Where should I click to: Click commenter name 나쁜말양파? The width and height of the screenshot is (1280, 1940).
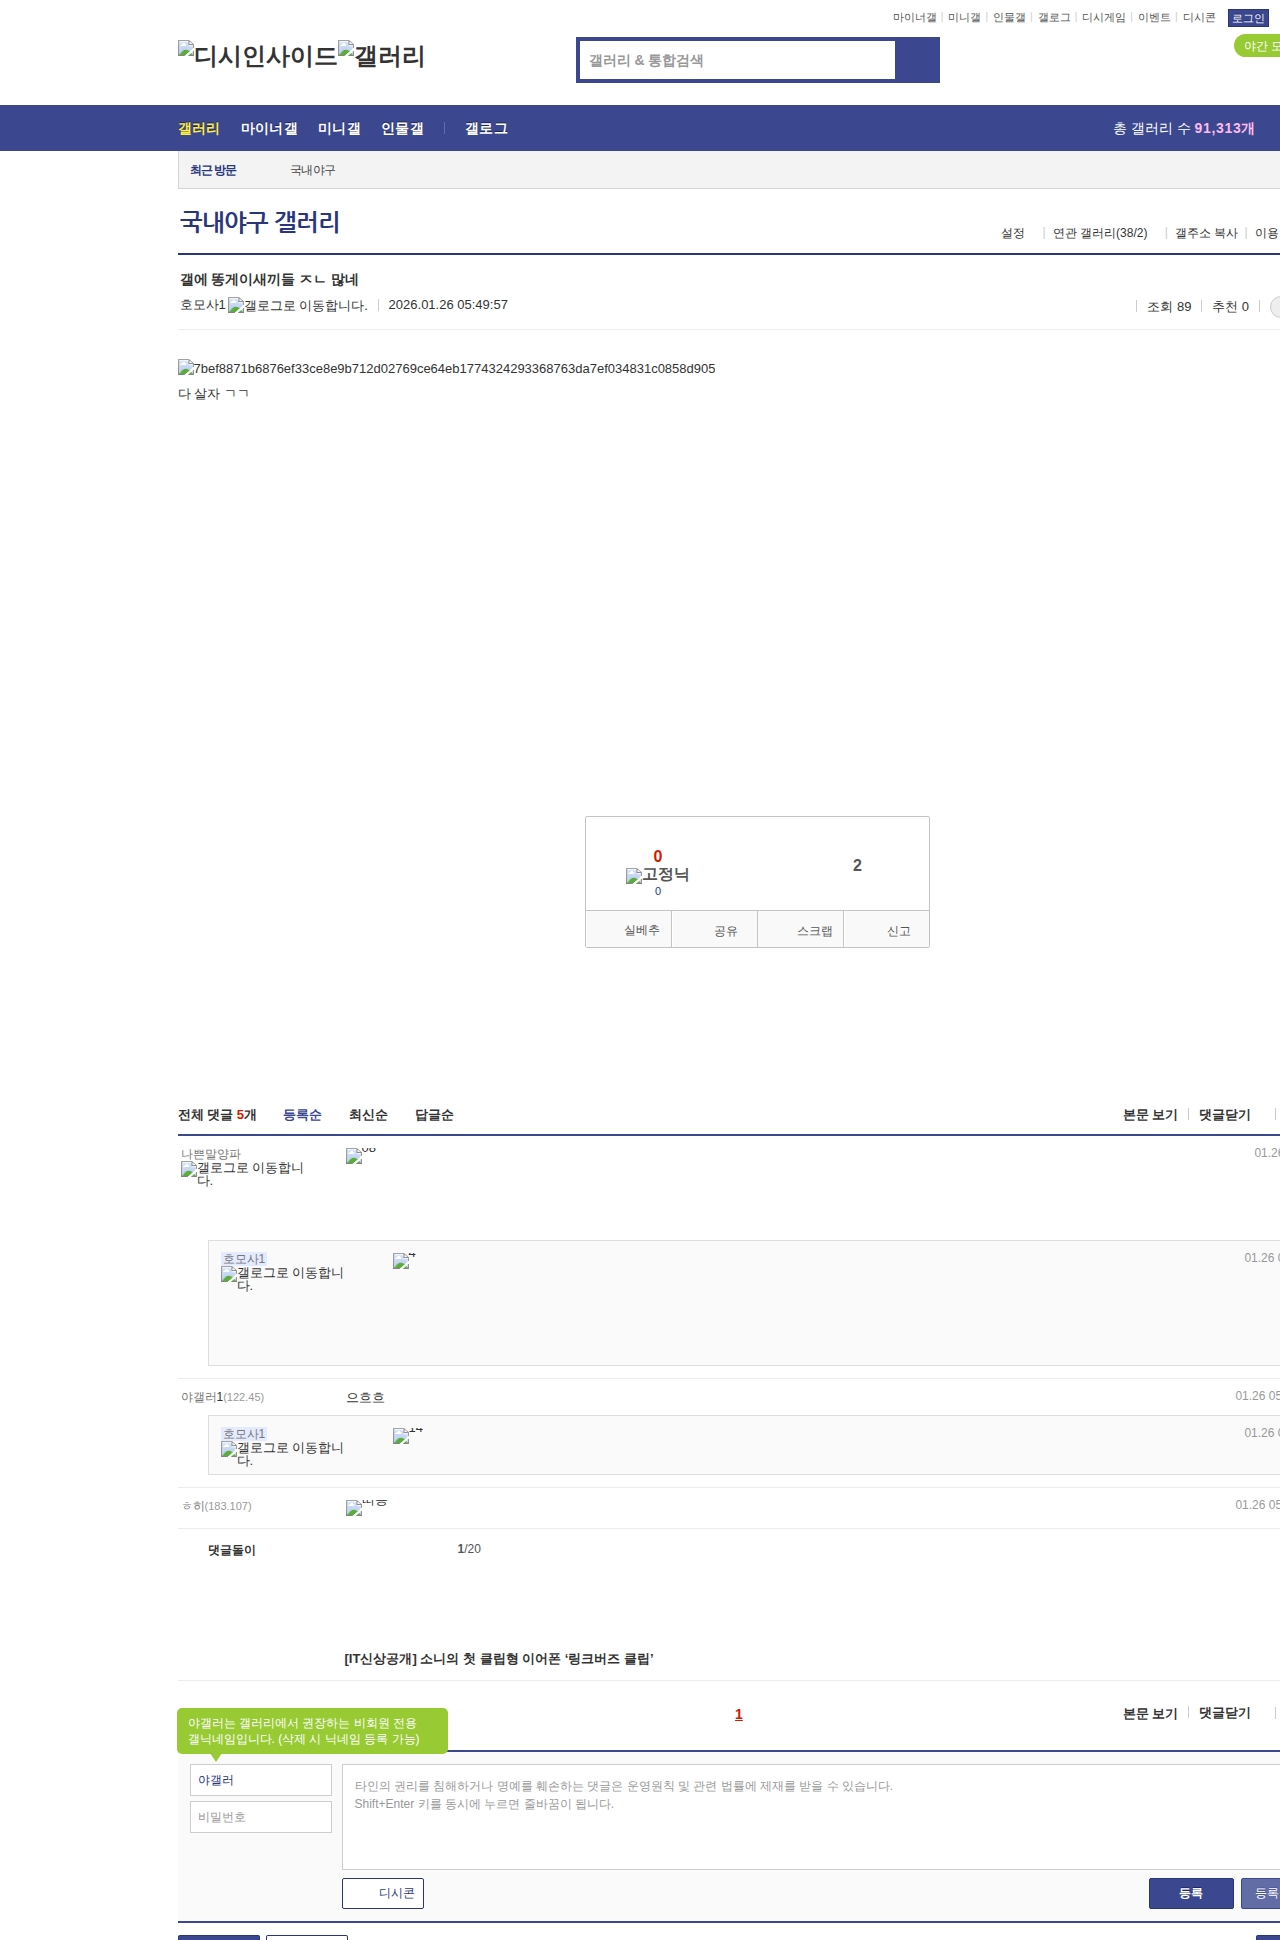tap(211, 1154)
